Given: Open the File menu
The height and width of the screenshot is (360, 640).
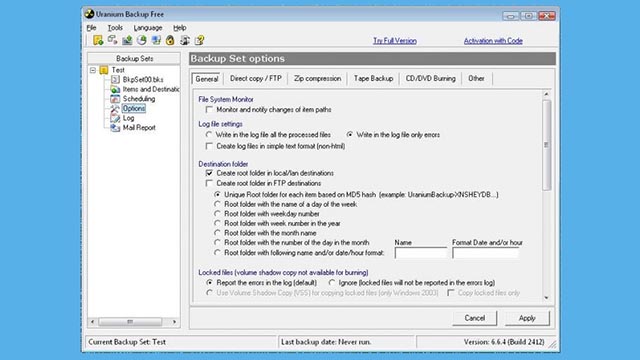Looking at the screenshot, I should [x=91, y=28].
